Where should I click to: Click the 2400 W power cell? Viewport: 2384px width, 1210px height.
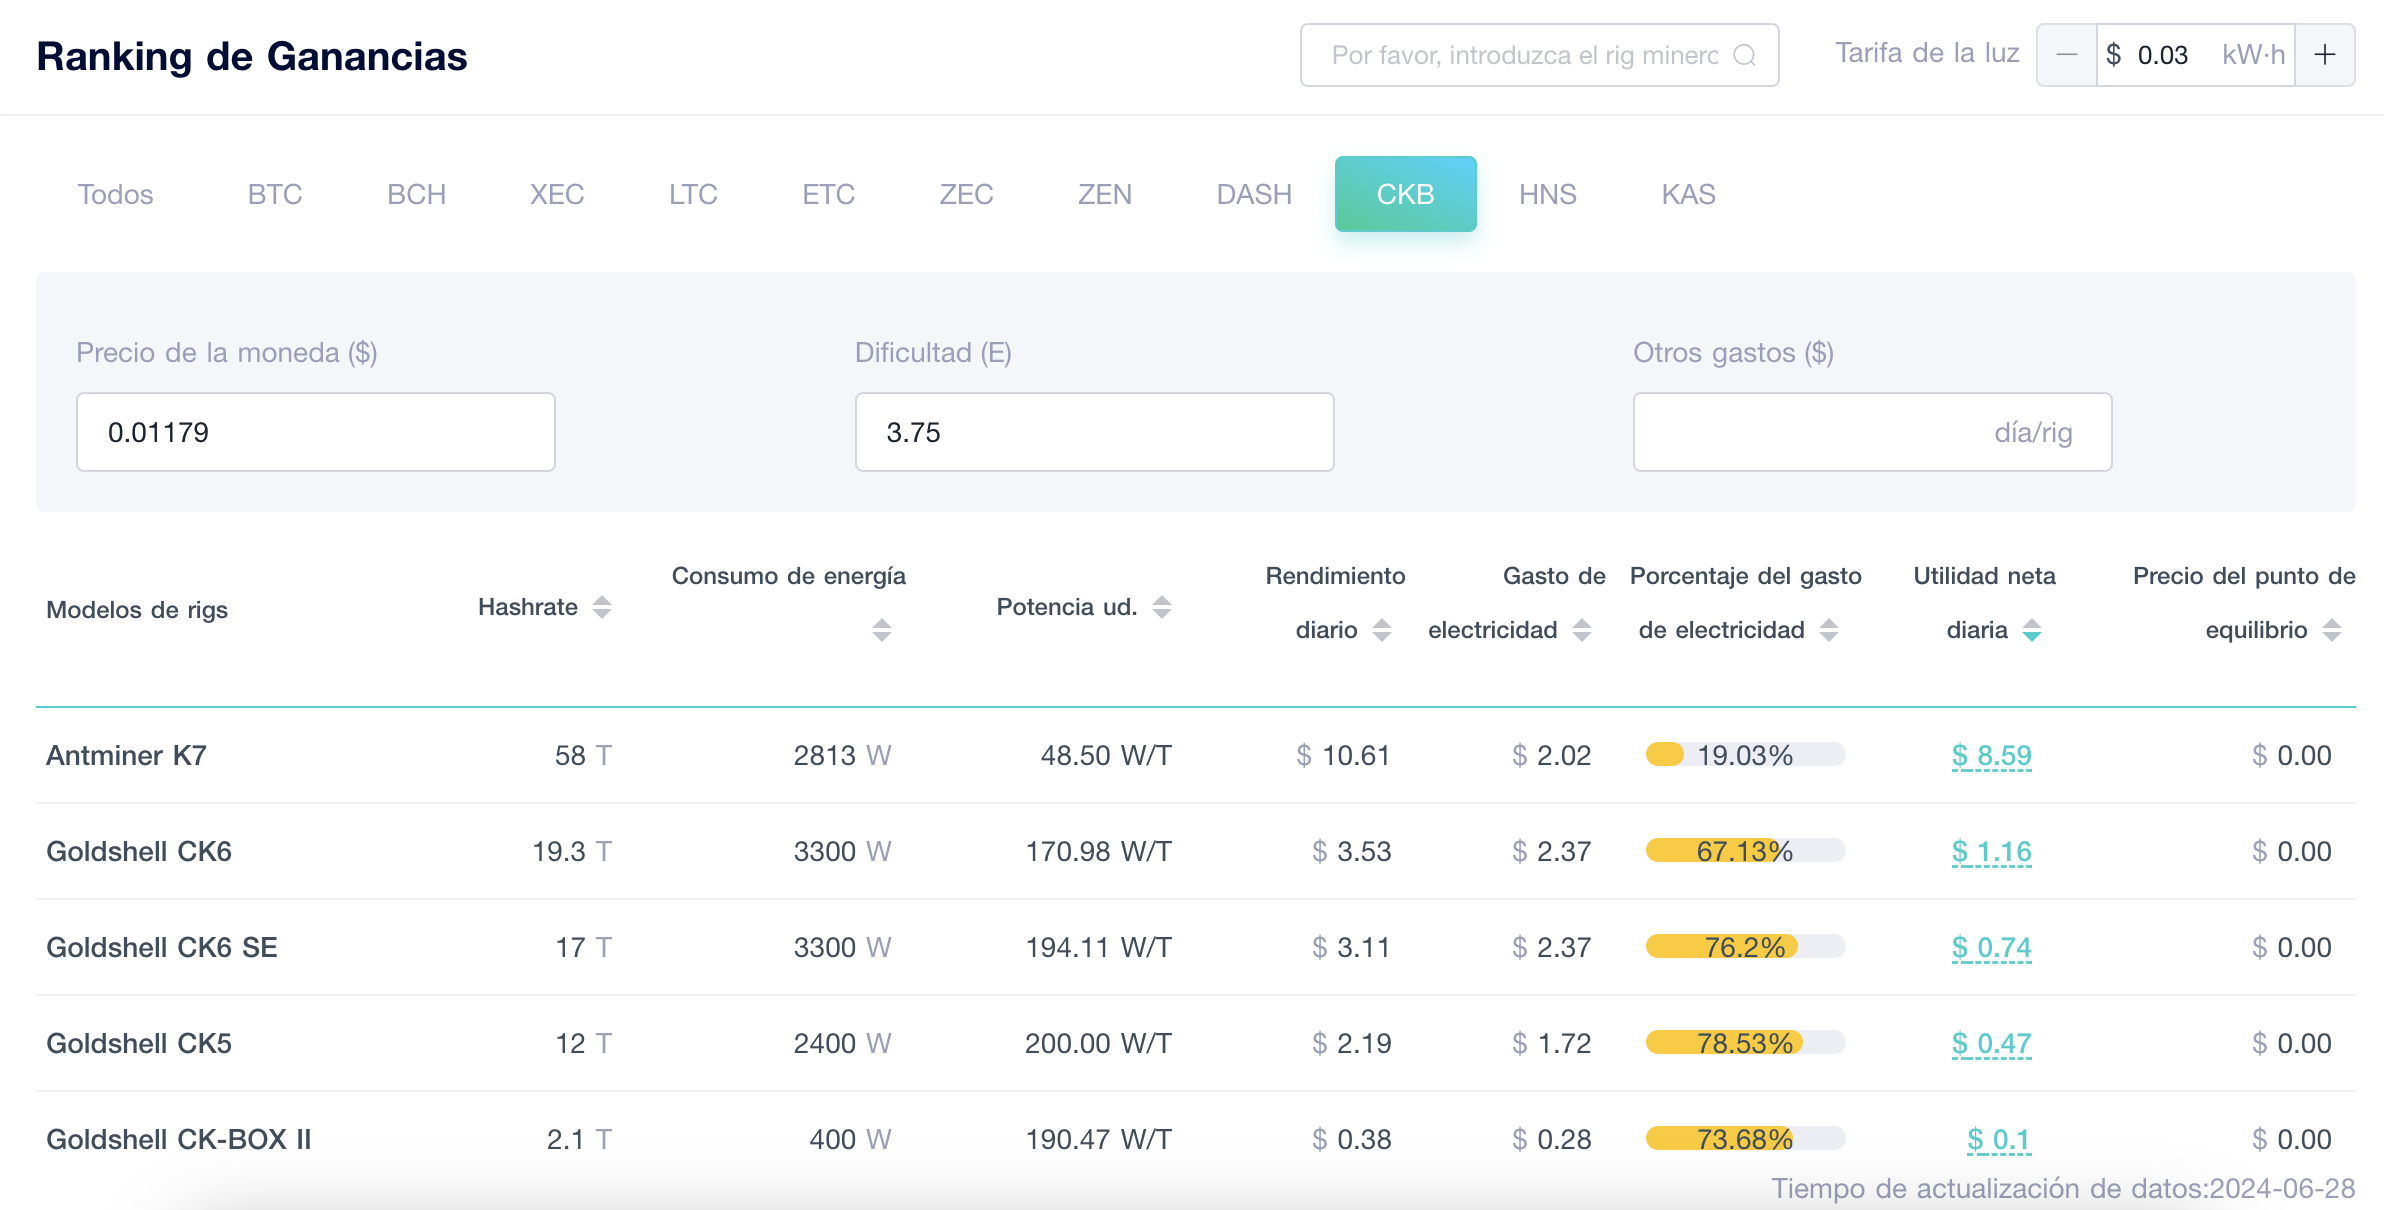coord(842,1043)
